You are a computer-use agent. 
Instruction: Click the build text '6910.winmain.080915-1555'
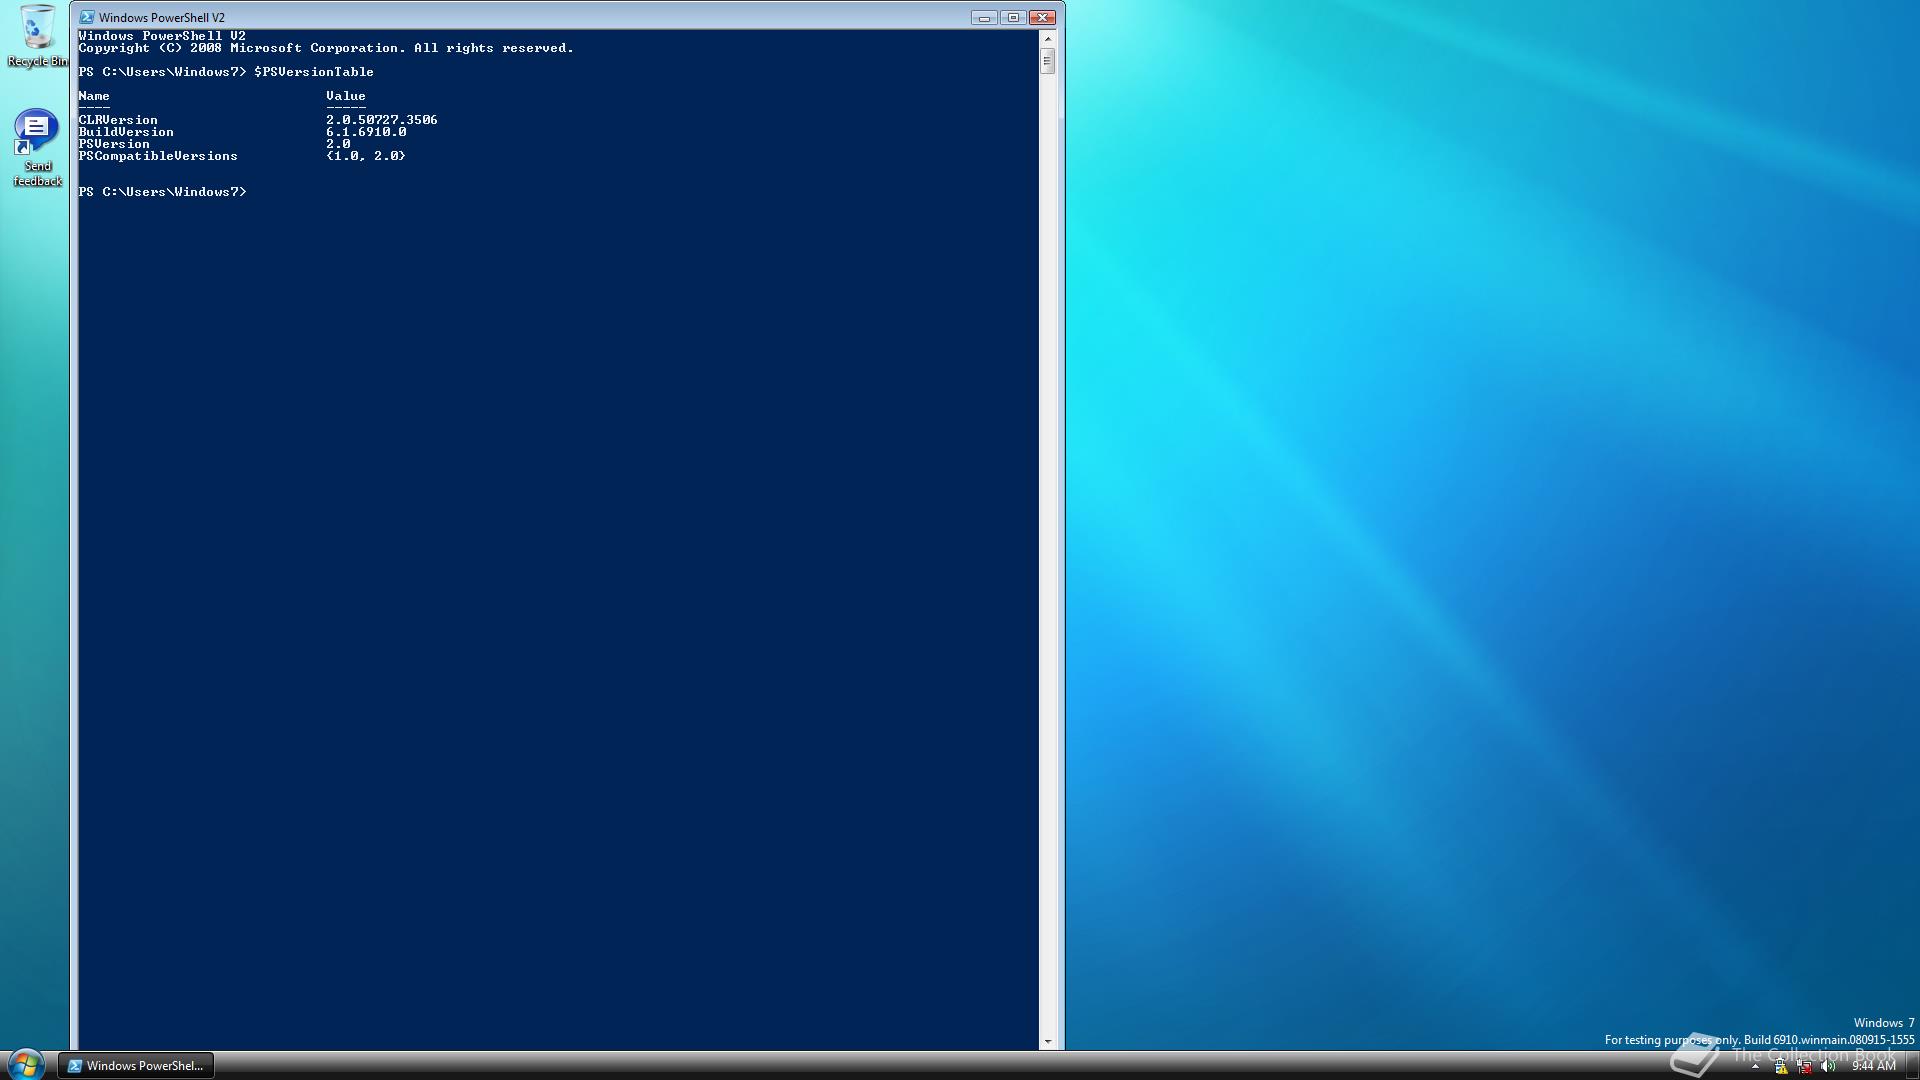[x=1844, y=1040]
